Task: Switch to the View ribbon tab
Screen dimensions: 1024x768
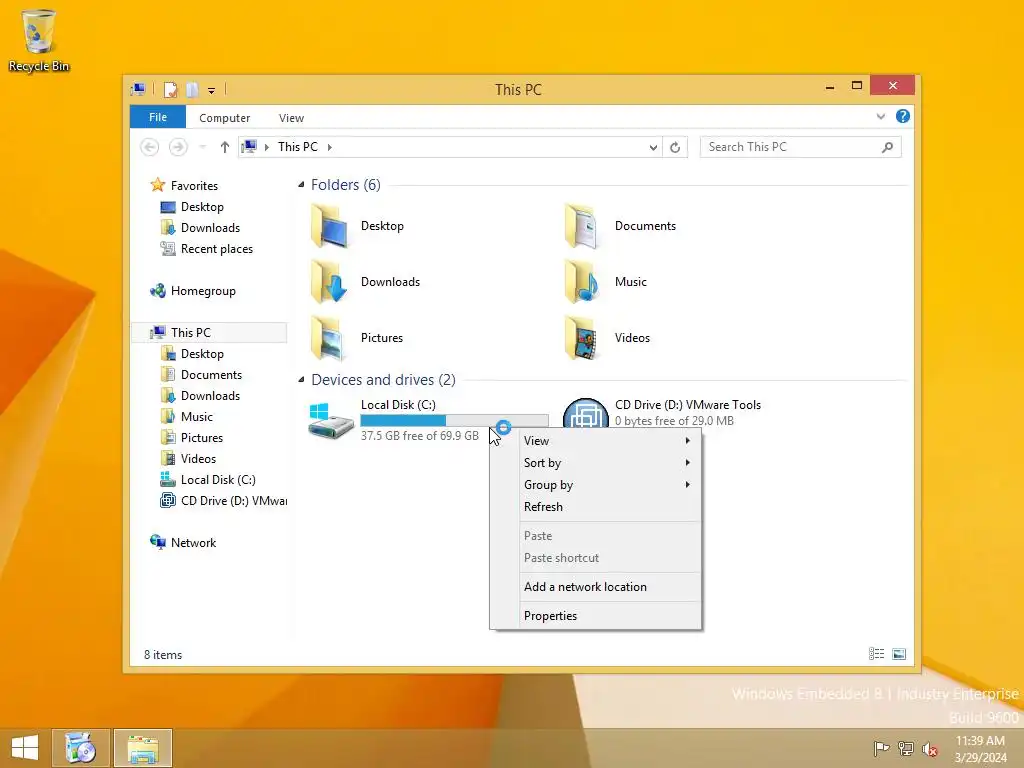Action: 291,118
